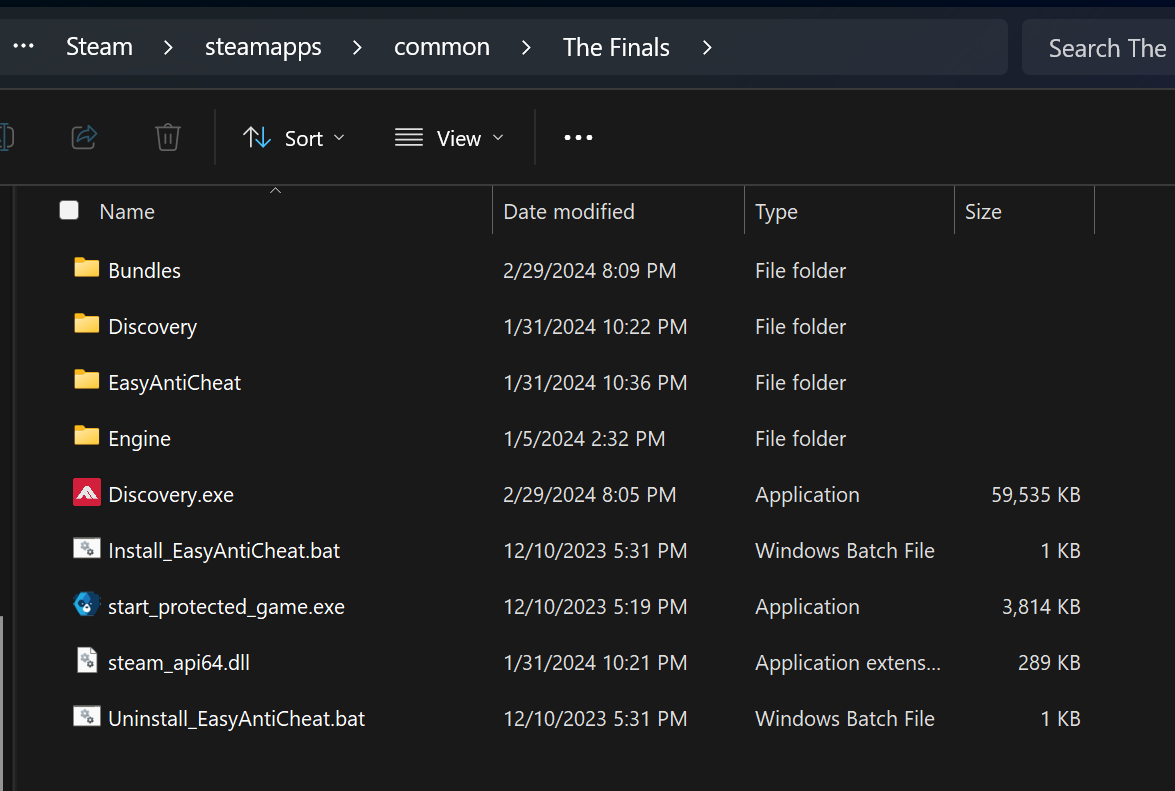This screenshot has width=1175, height=791.
Task: Sort by Date modified column header
Action: (x=569, y=212)
